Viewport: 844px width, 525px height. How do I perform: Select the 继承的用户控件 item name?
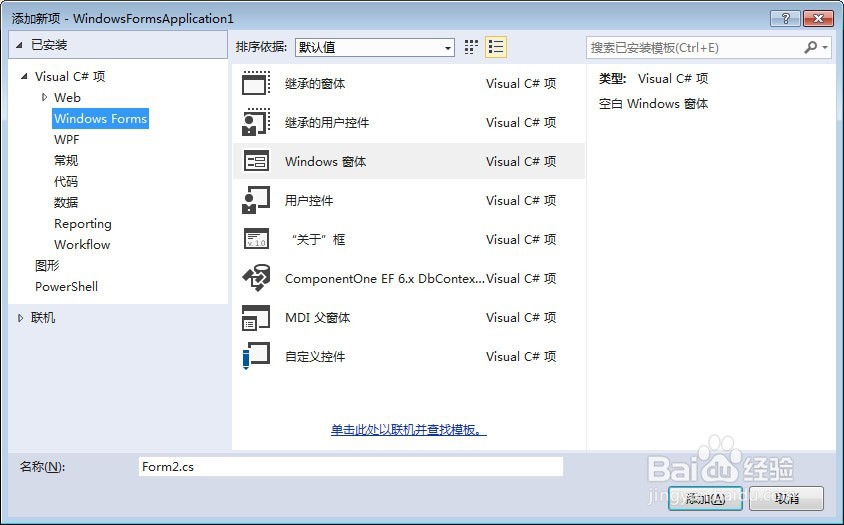click(x=327, y=123)
